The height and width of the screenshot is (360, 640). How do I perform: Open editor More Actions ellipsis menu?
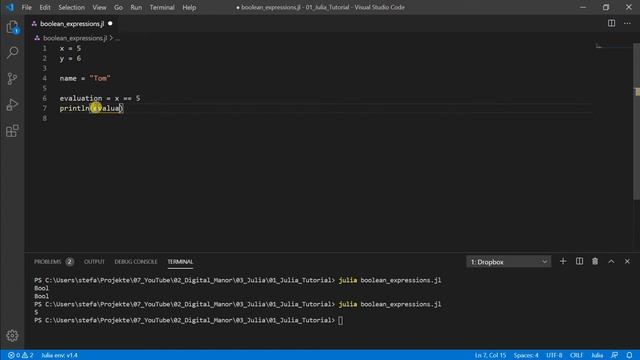click(x=627, y=23)
